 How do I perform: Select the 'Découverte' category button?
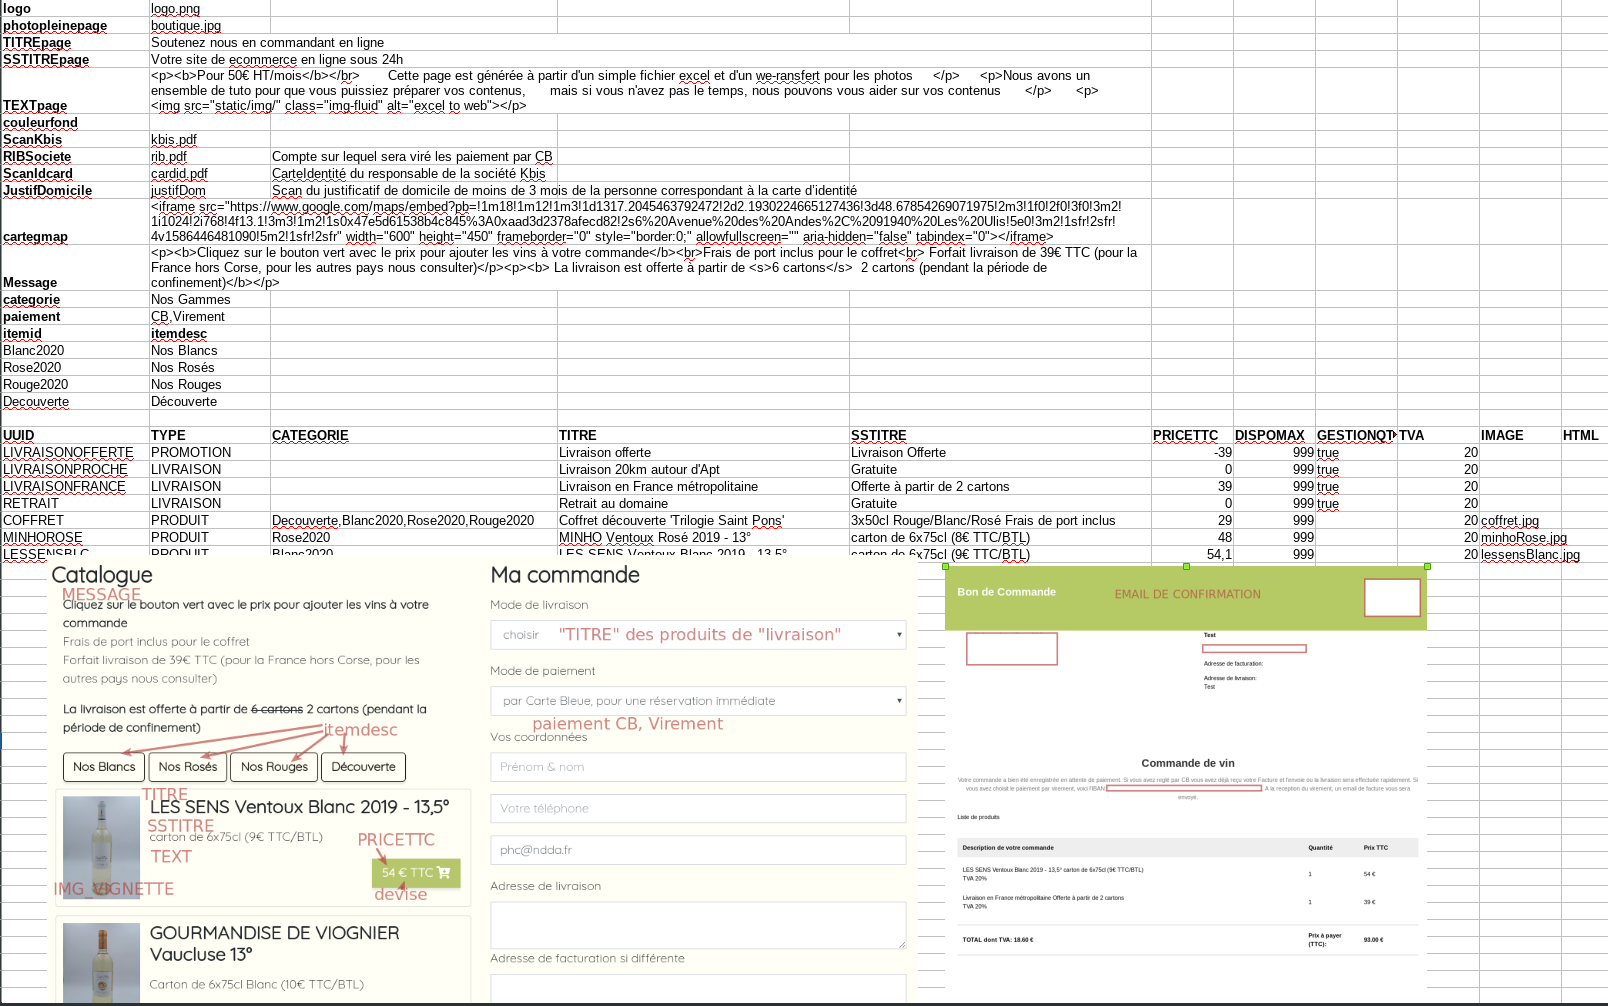point(362,767)
